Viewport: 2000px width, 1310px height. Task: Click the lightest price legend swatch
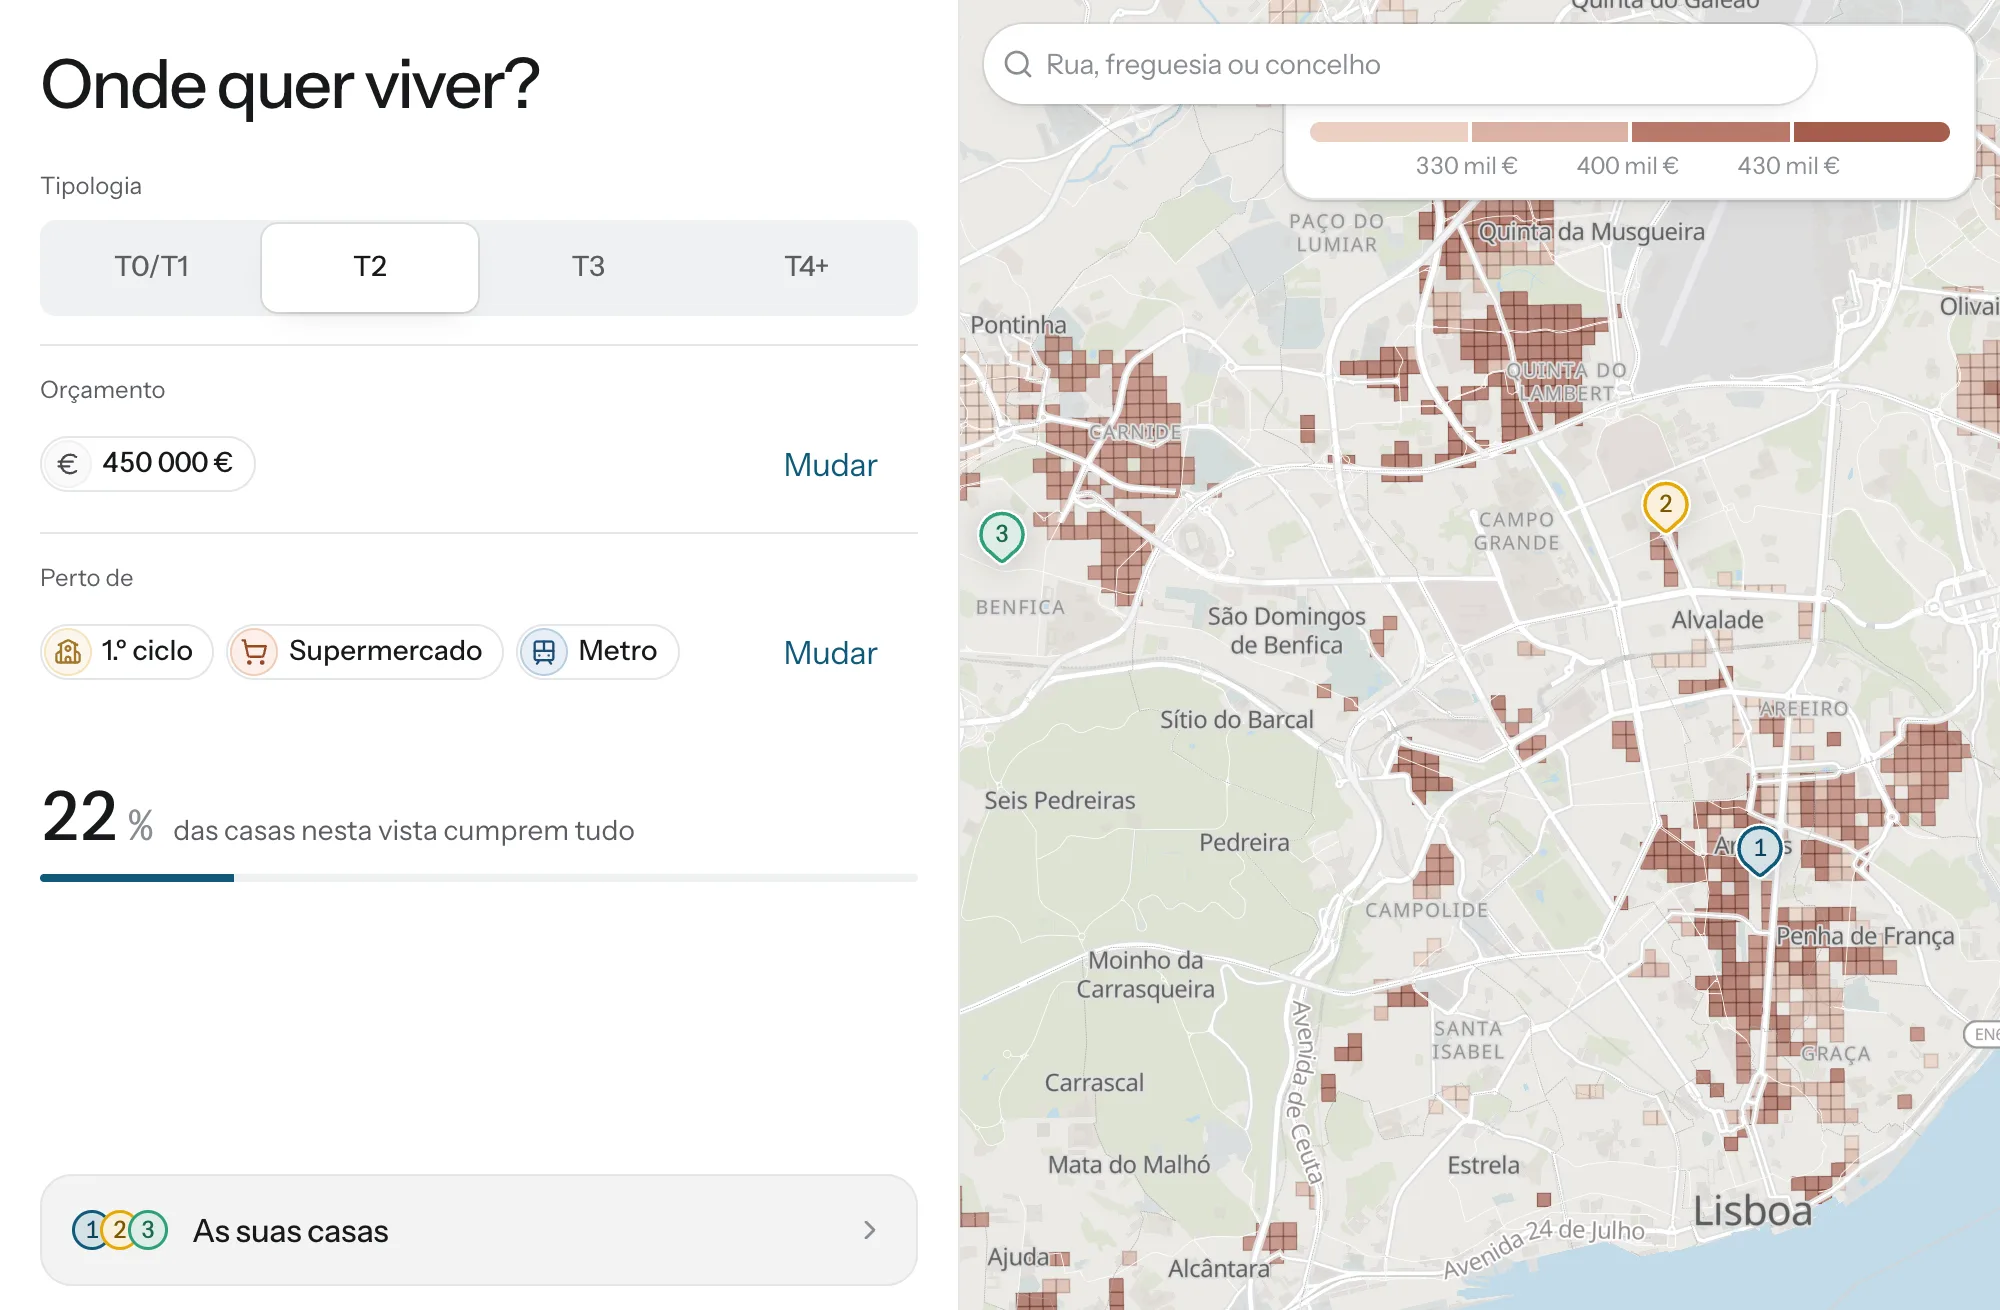click(1388, 132)
